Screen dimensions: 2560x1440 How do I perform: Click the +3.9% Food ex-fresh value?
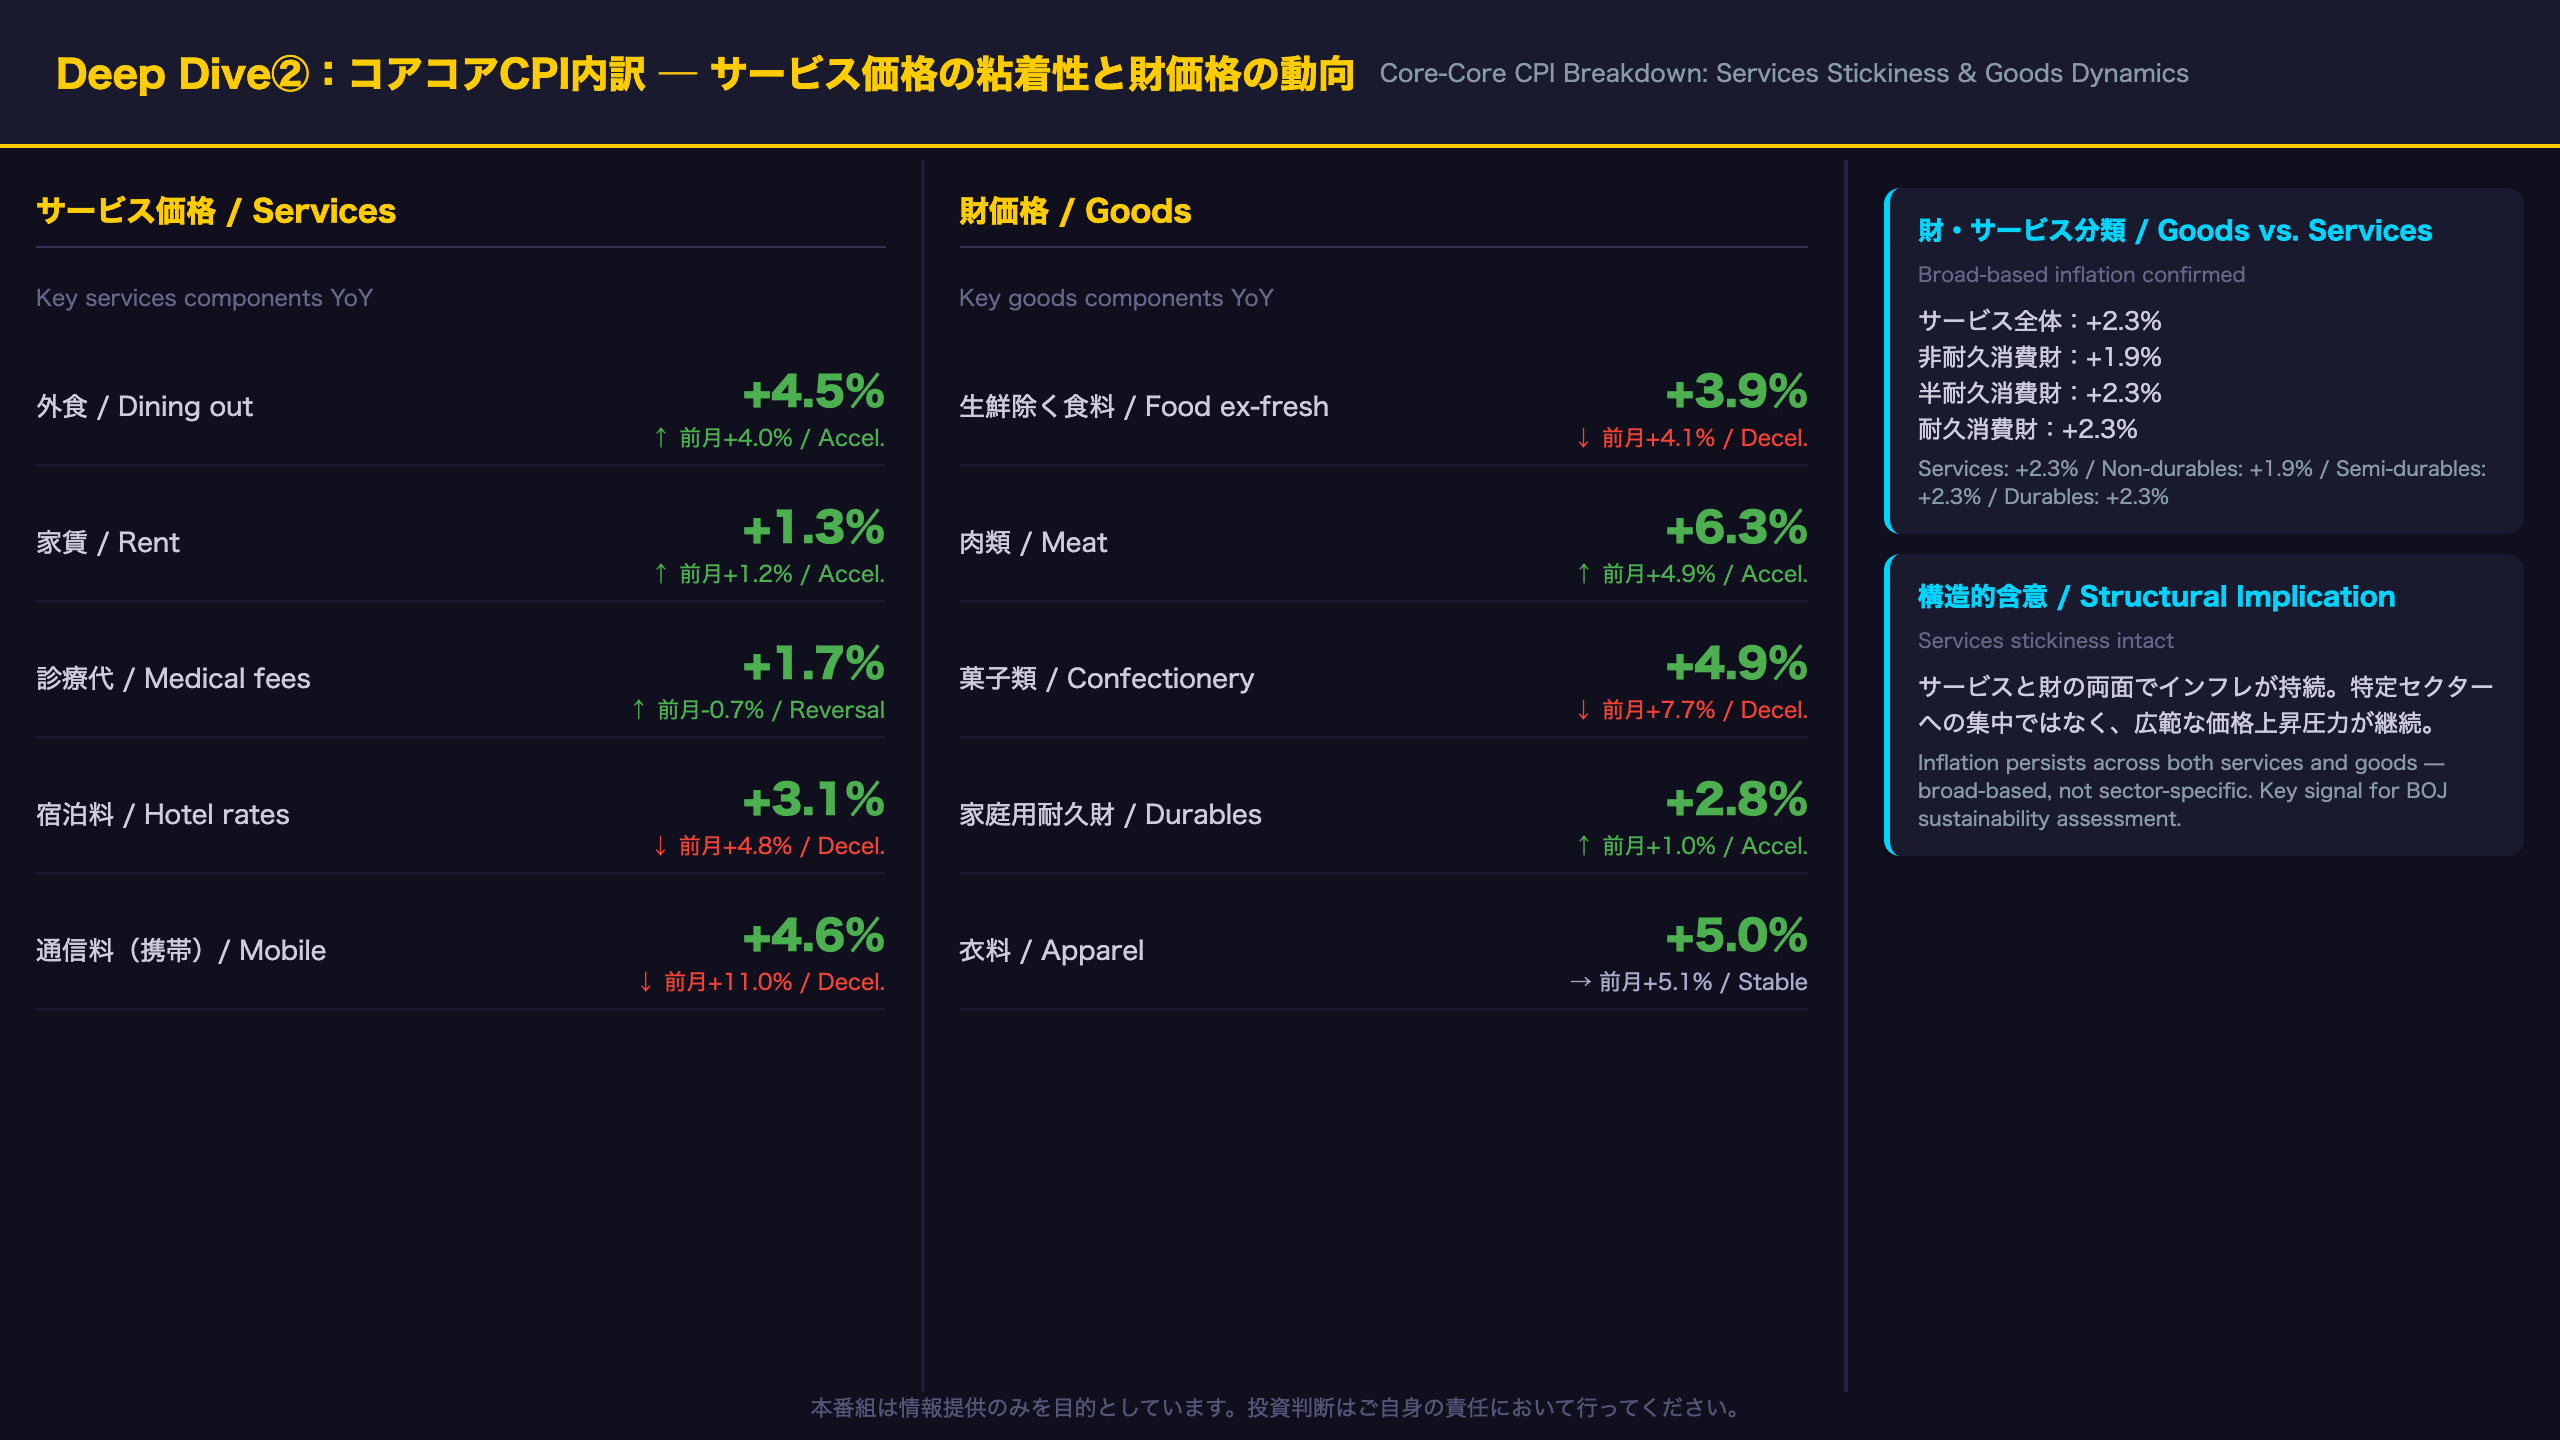pyautogui.click(x=1736, y=391)
